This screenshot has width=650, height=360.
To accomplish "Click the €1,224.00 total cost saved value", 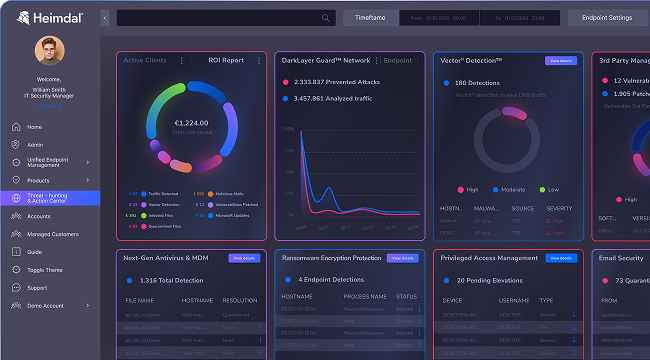I will (x=192, y=123).
